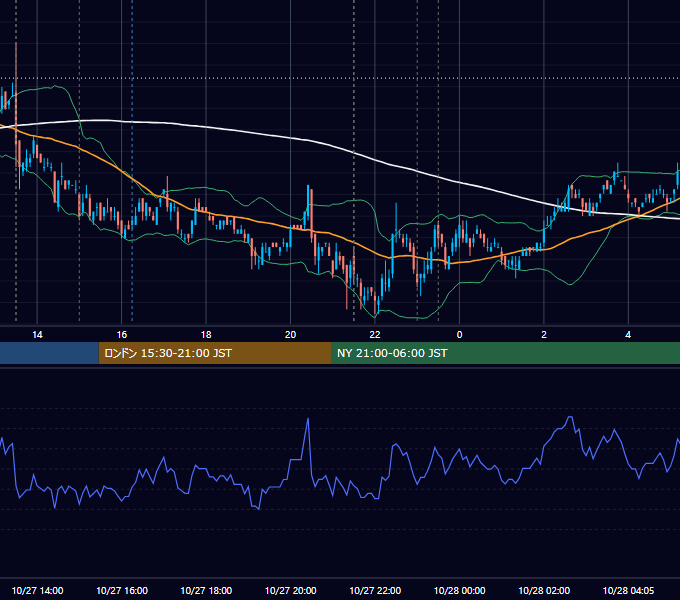Image resolution: width=680 pixels, height=600 pixels.
Task: Select the 10/27 18:00 time label
Action: coord(206,590)
